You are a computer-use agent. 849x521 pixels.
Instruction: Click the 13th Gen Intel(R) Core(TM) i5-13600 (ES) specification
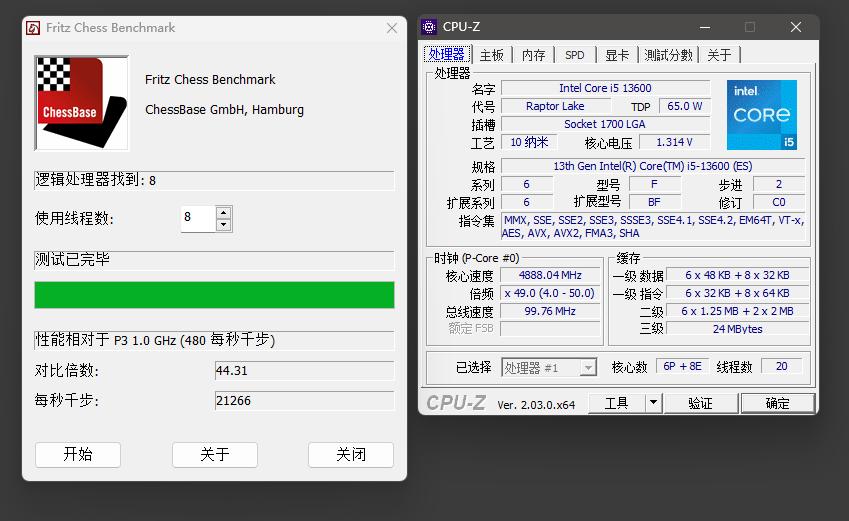[x=652, y=166]
